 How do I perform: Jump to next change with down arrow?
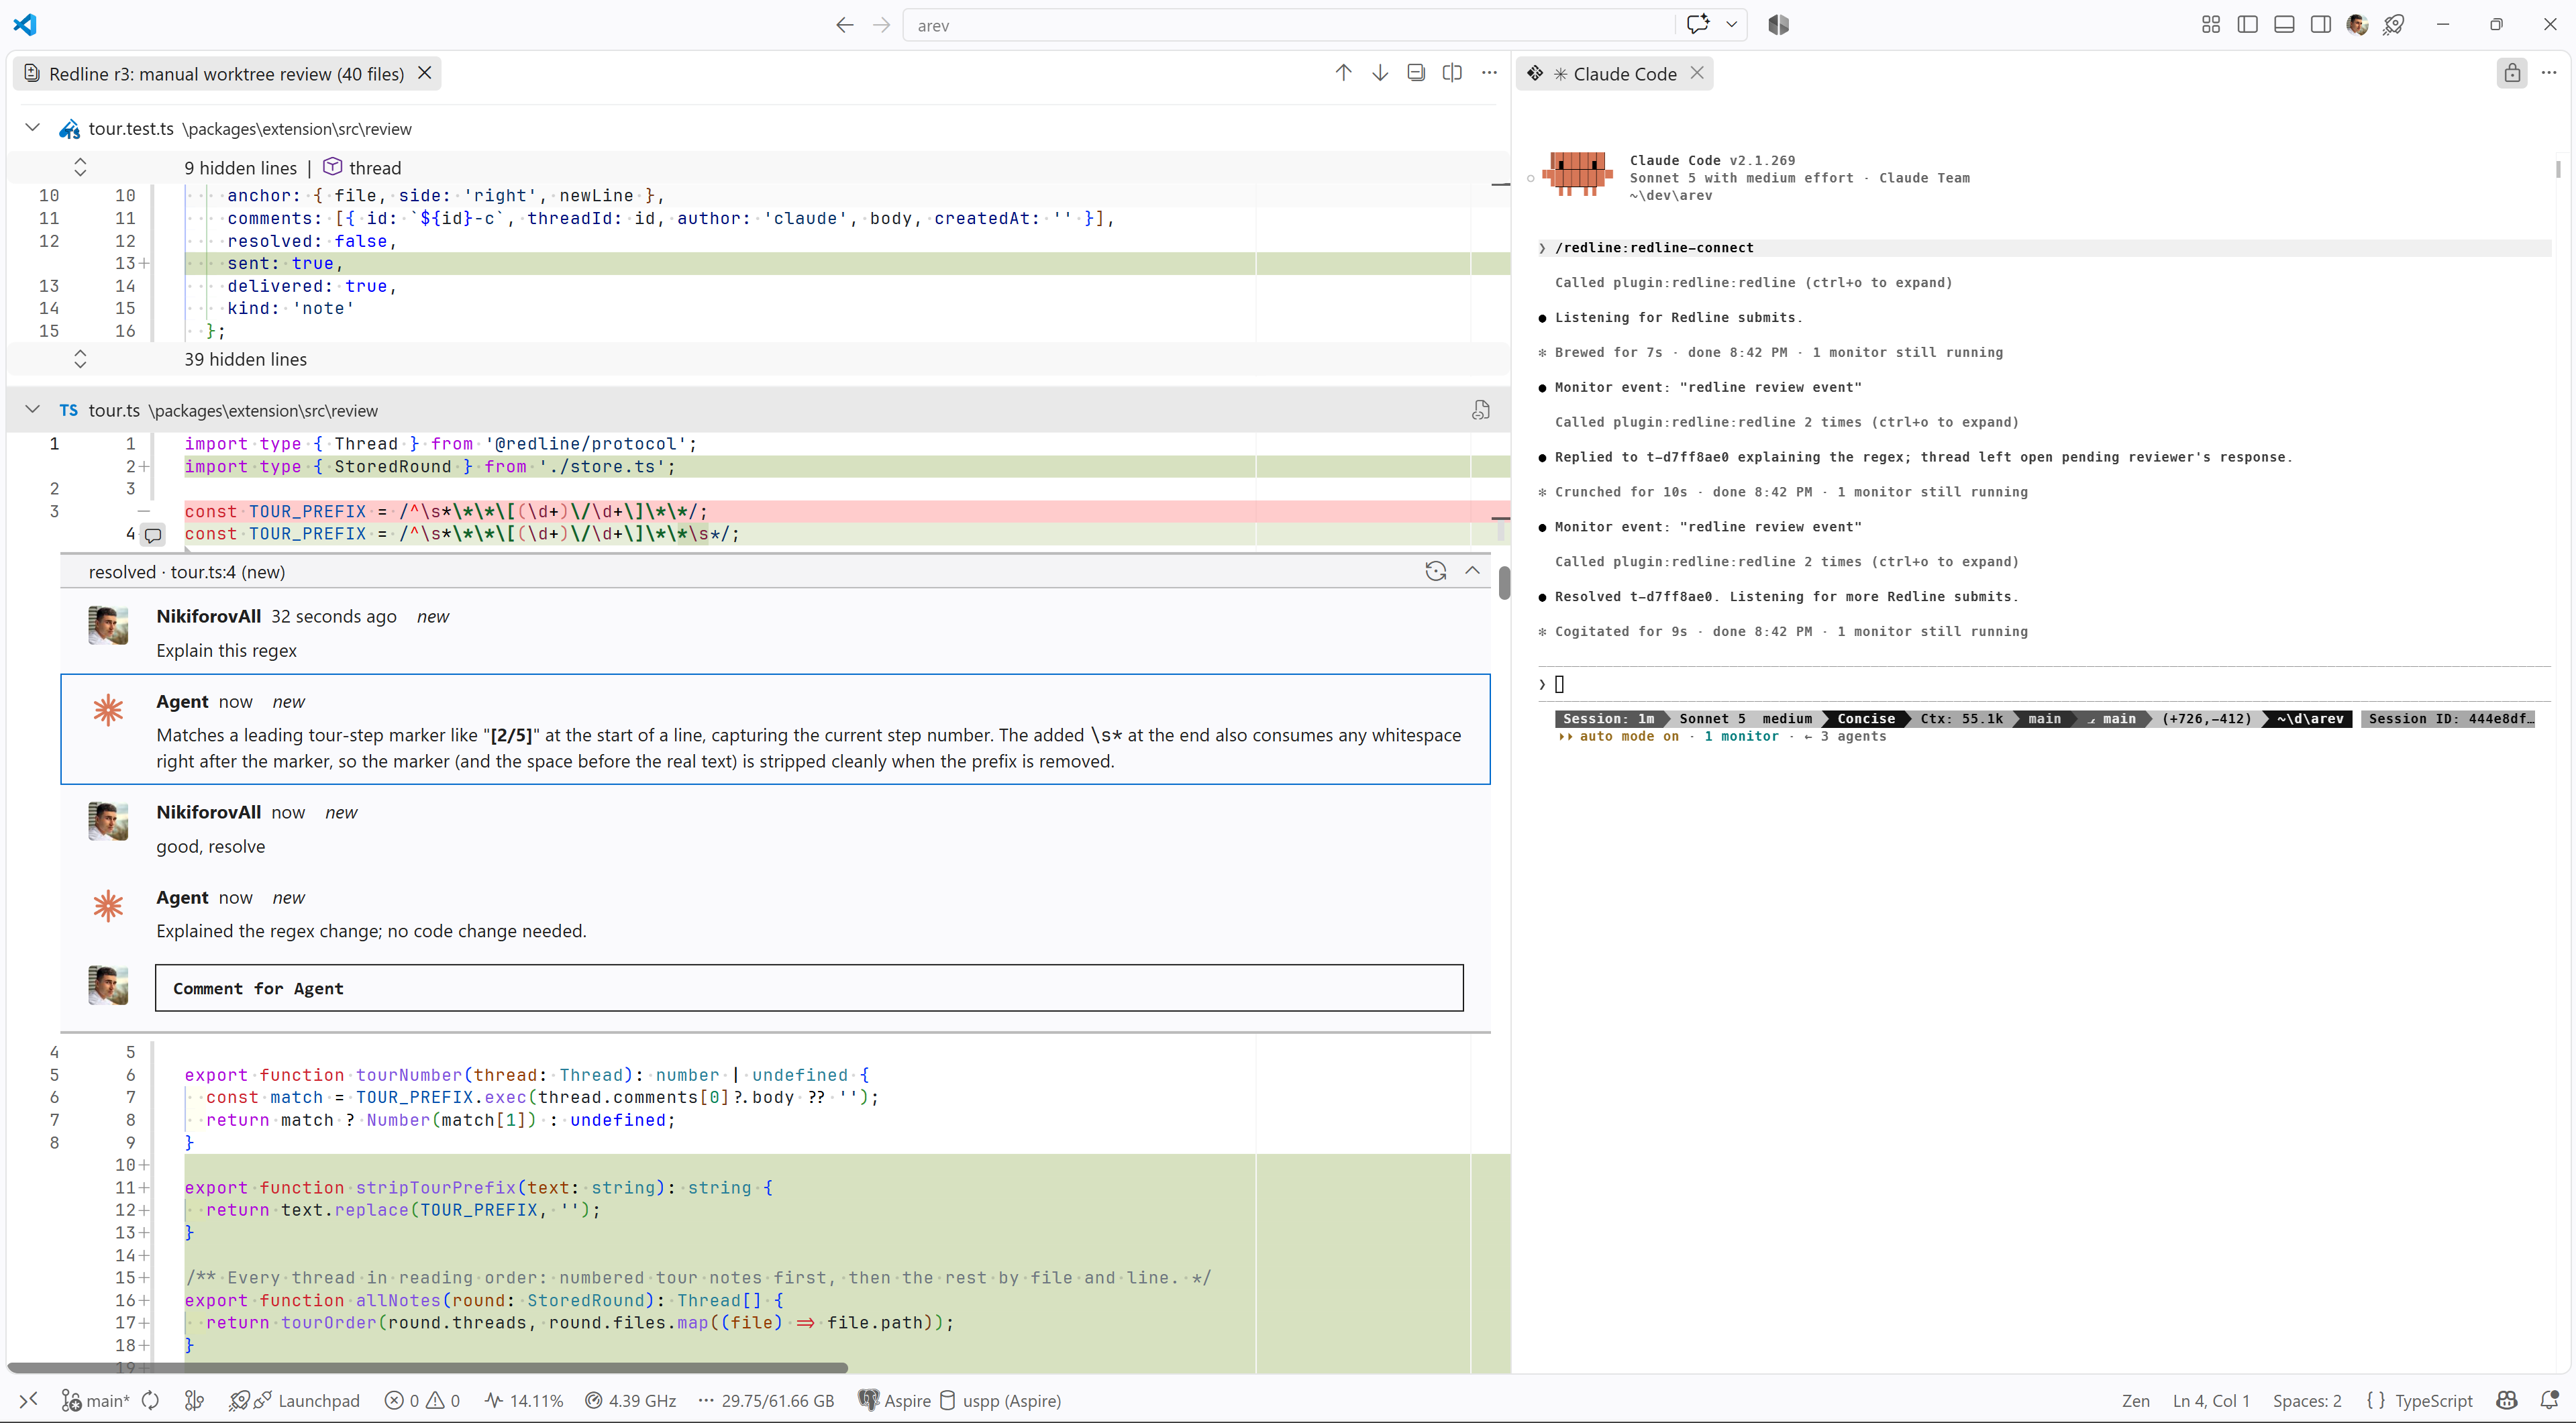[x=1380, y=73]
